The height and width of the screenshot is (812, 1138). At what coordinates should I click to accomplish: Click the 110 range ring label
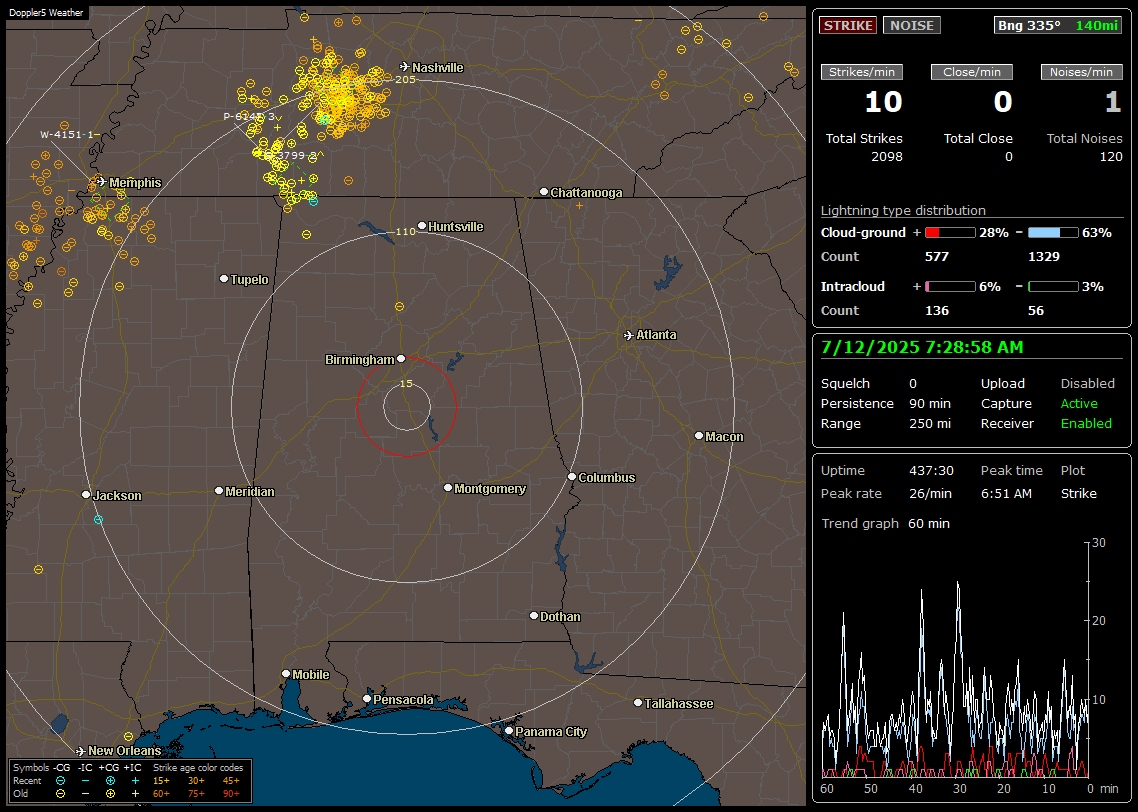[x=405, y=231]
